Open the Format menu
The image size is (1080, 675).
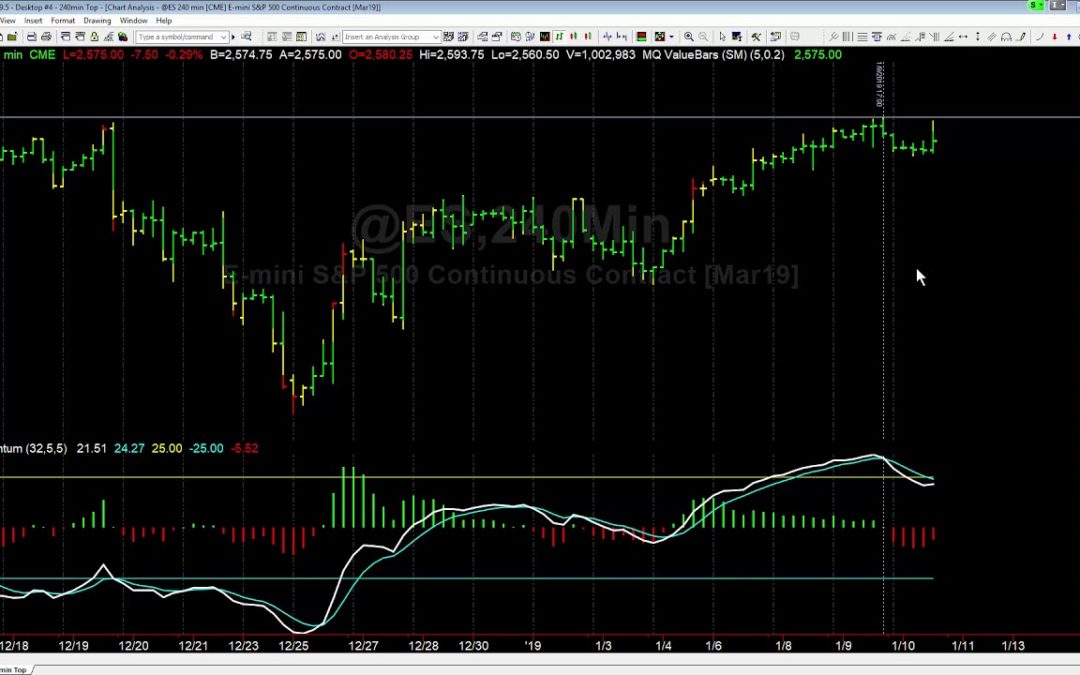(x=63, y=20)
